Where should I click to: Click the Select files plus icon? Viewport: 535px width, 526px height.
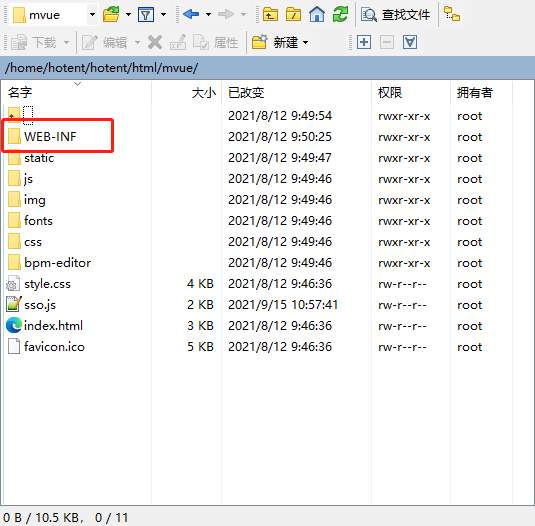pos(364,42)
